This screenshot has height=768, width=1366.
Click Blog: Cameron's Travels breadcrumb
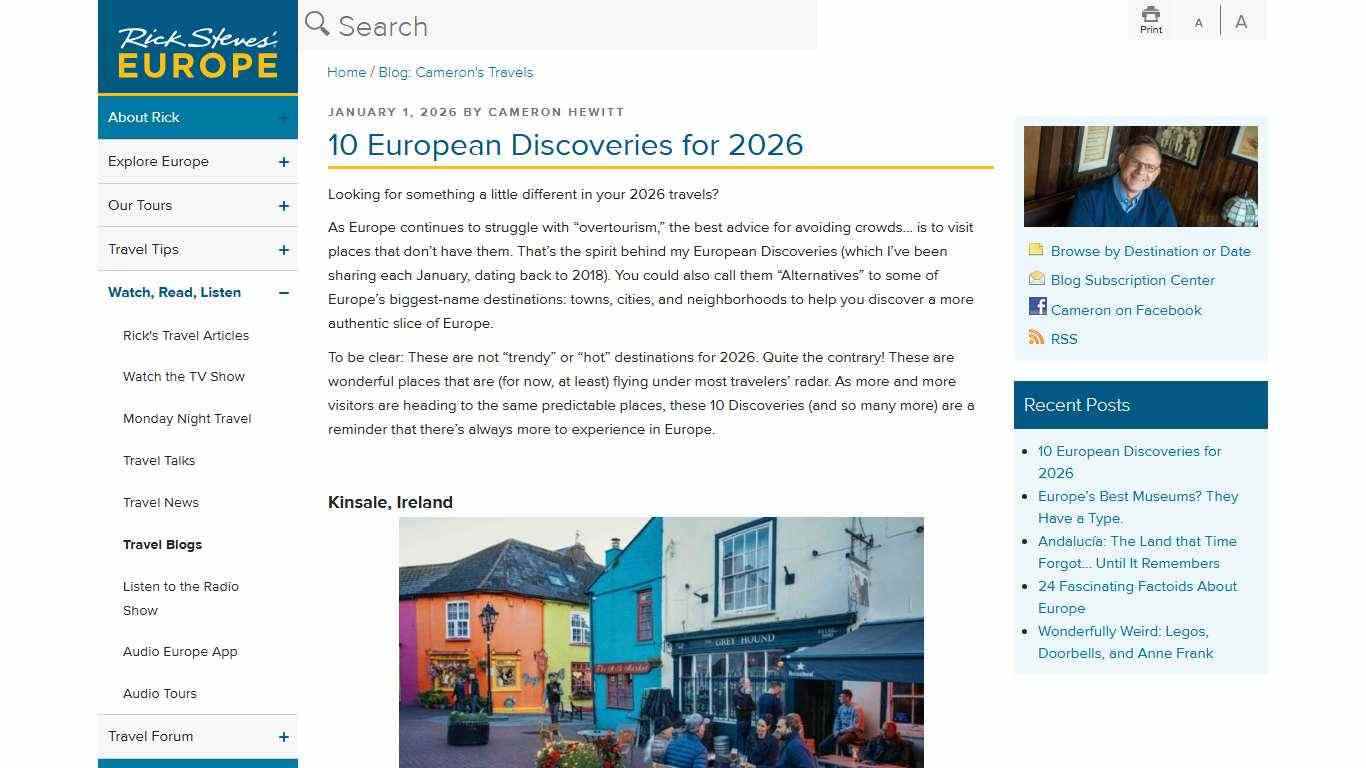tap(455, 72)
